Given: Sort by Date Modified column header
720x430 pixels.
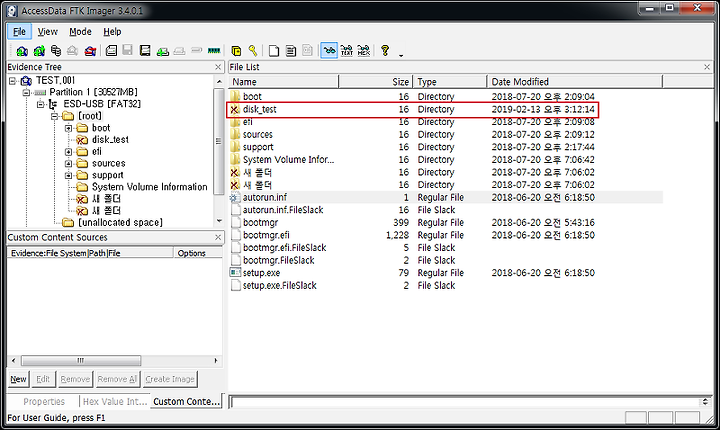Looking at the screenshot, I should pos(574,82).
